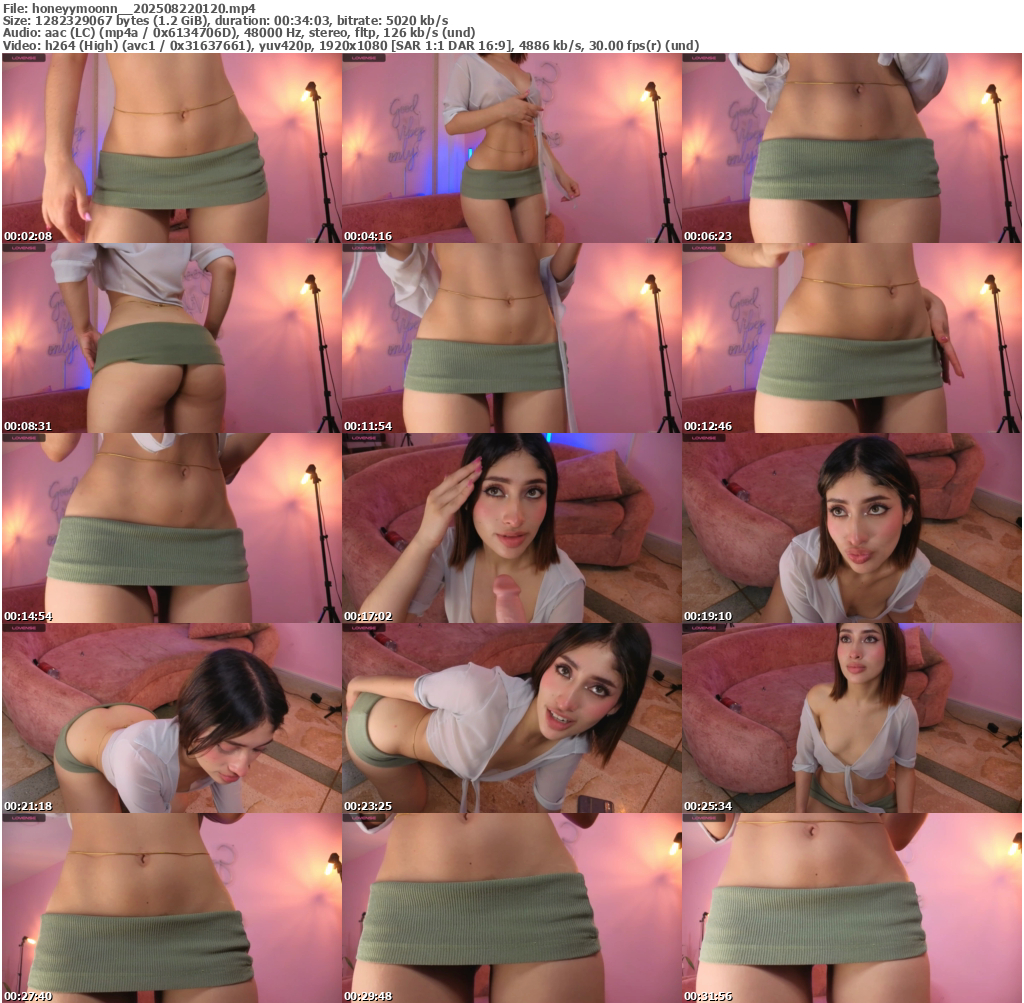1024x1003 pixels.
Task: Select the thumbnail timestamped 00:29:48
Action: coord(511,908)
